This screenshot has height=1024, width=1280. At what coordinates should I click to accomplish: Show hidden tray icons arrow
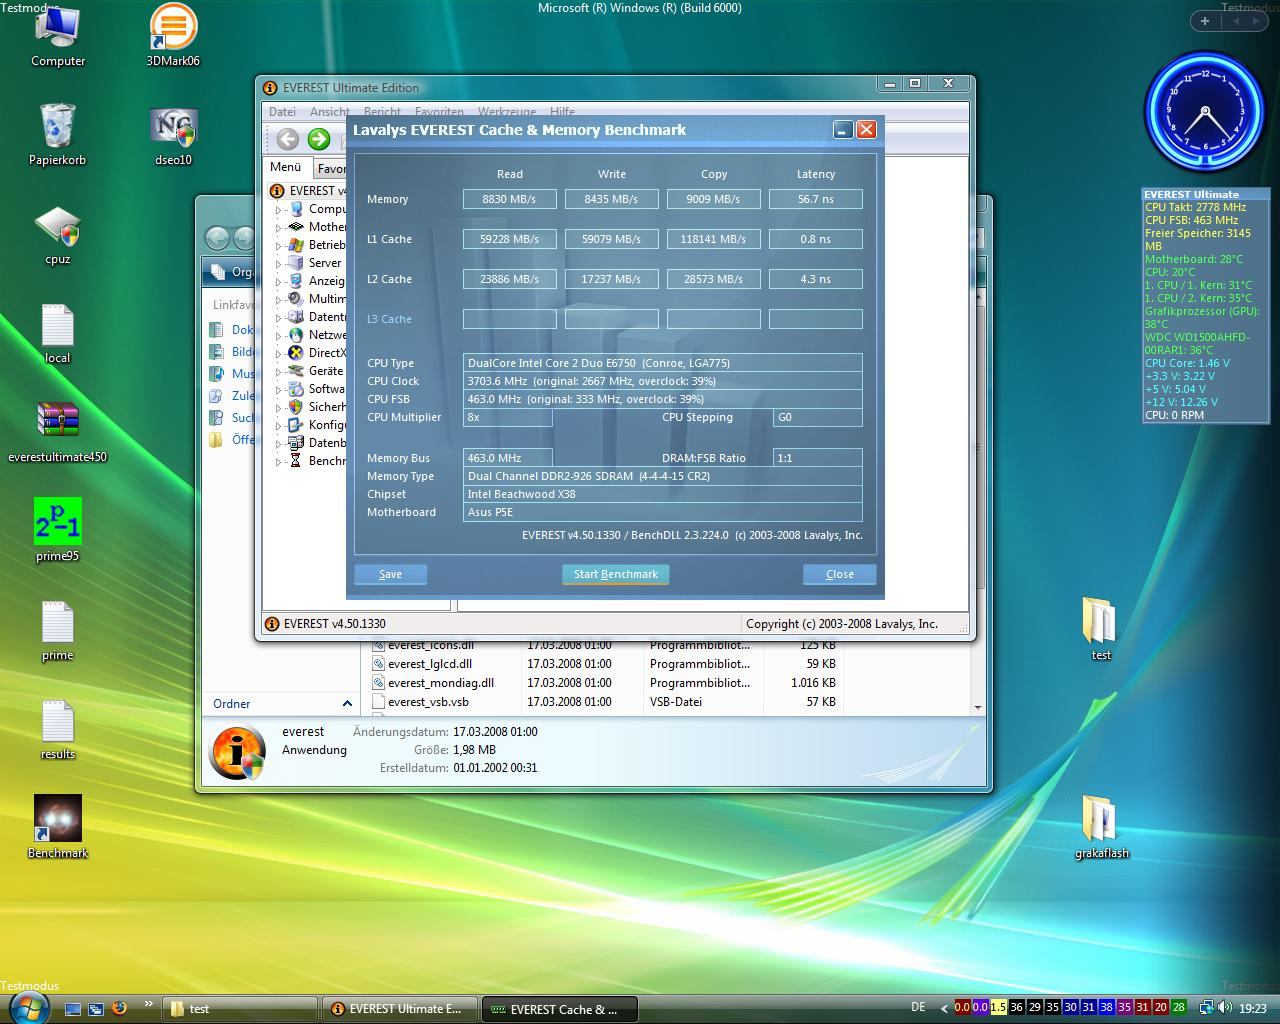coord(944,1008)
